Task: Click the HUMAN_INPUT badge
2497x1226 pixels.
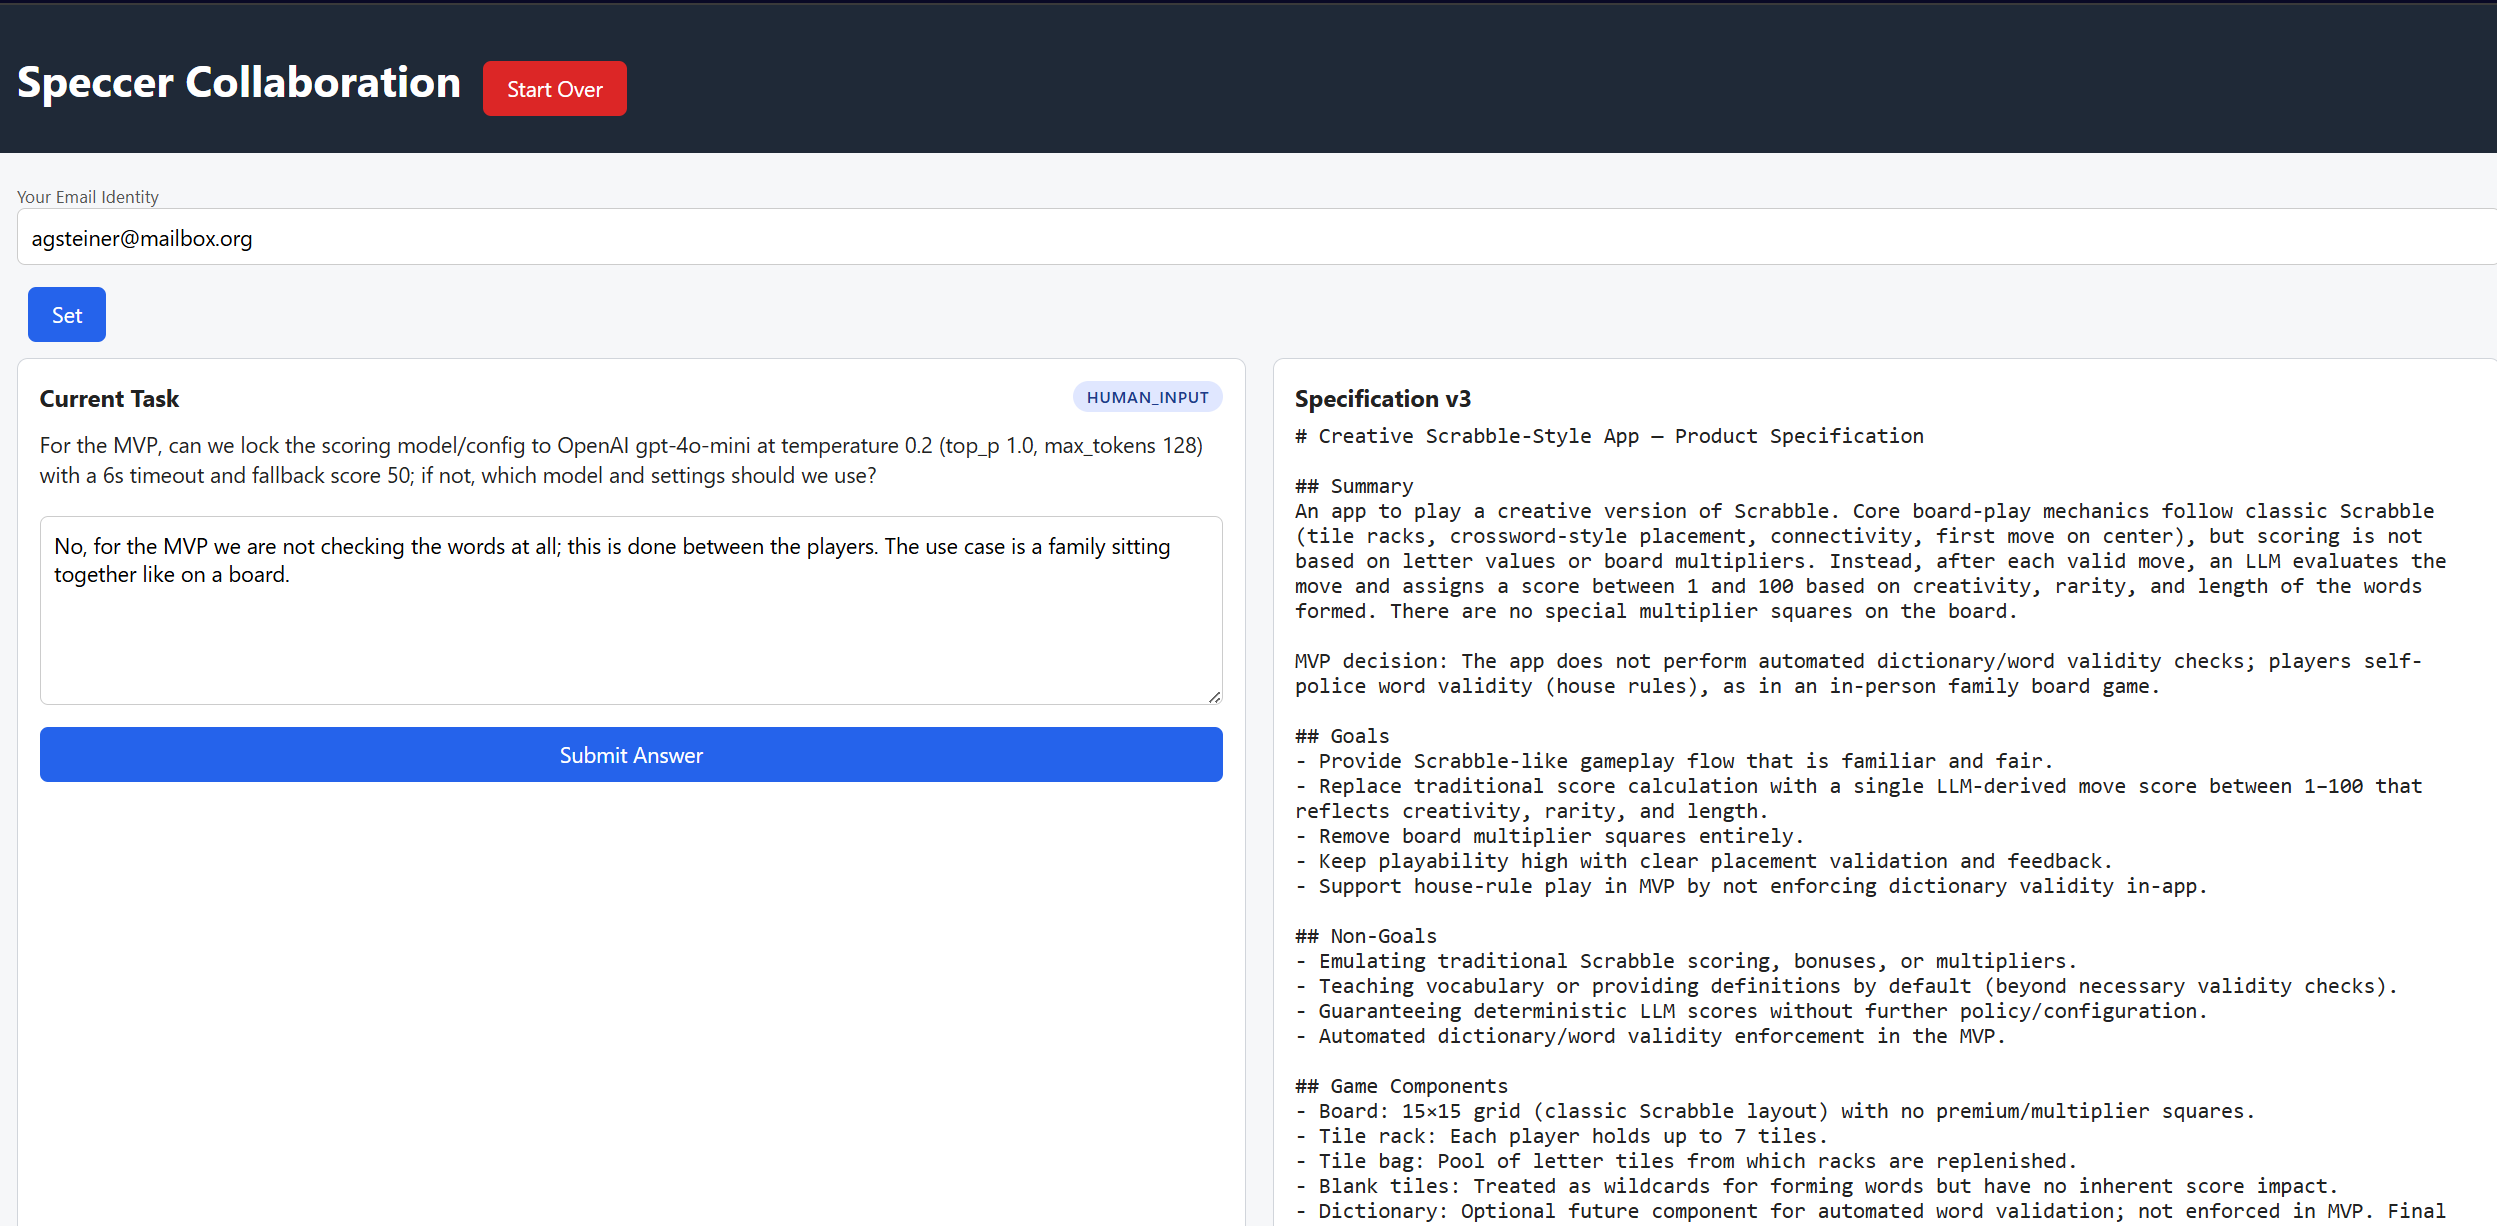Action: point(1147,397)
